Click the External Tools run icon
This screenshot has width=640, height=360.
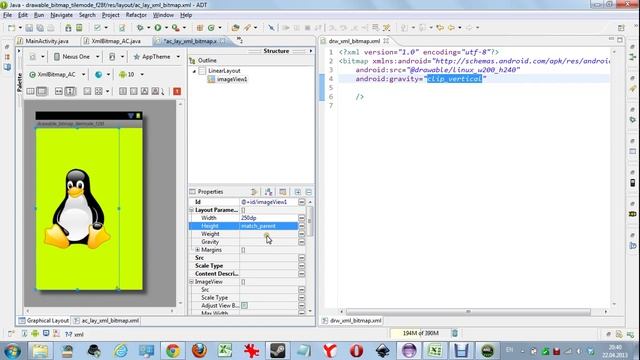click(x=176, y=28)
